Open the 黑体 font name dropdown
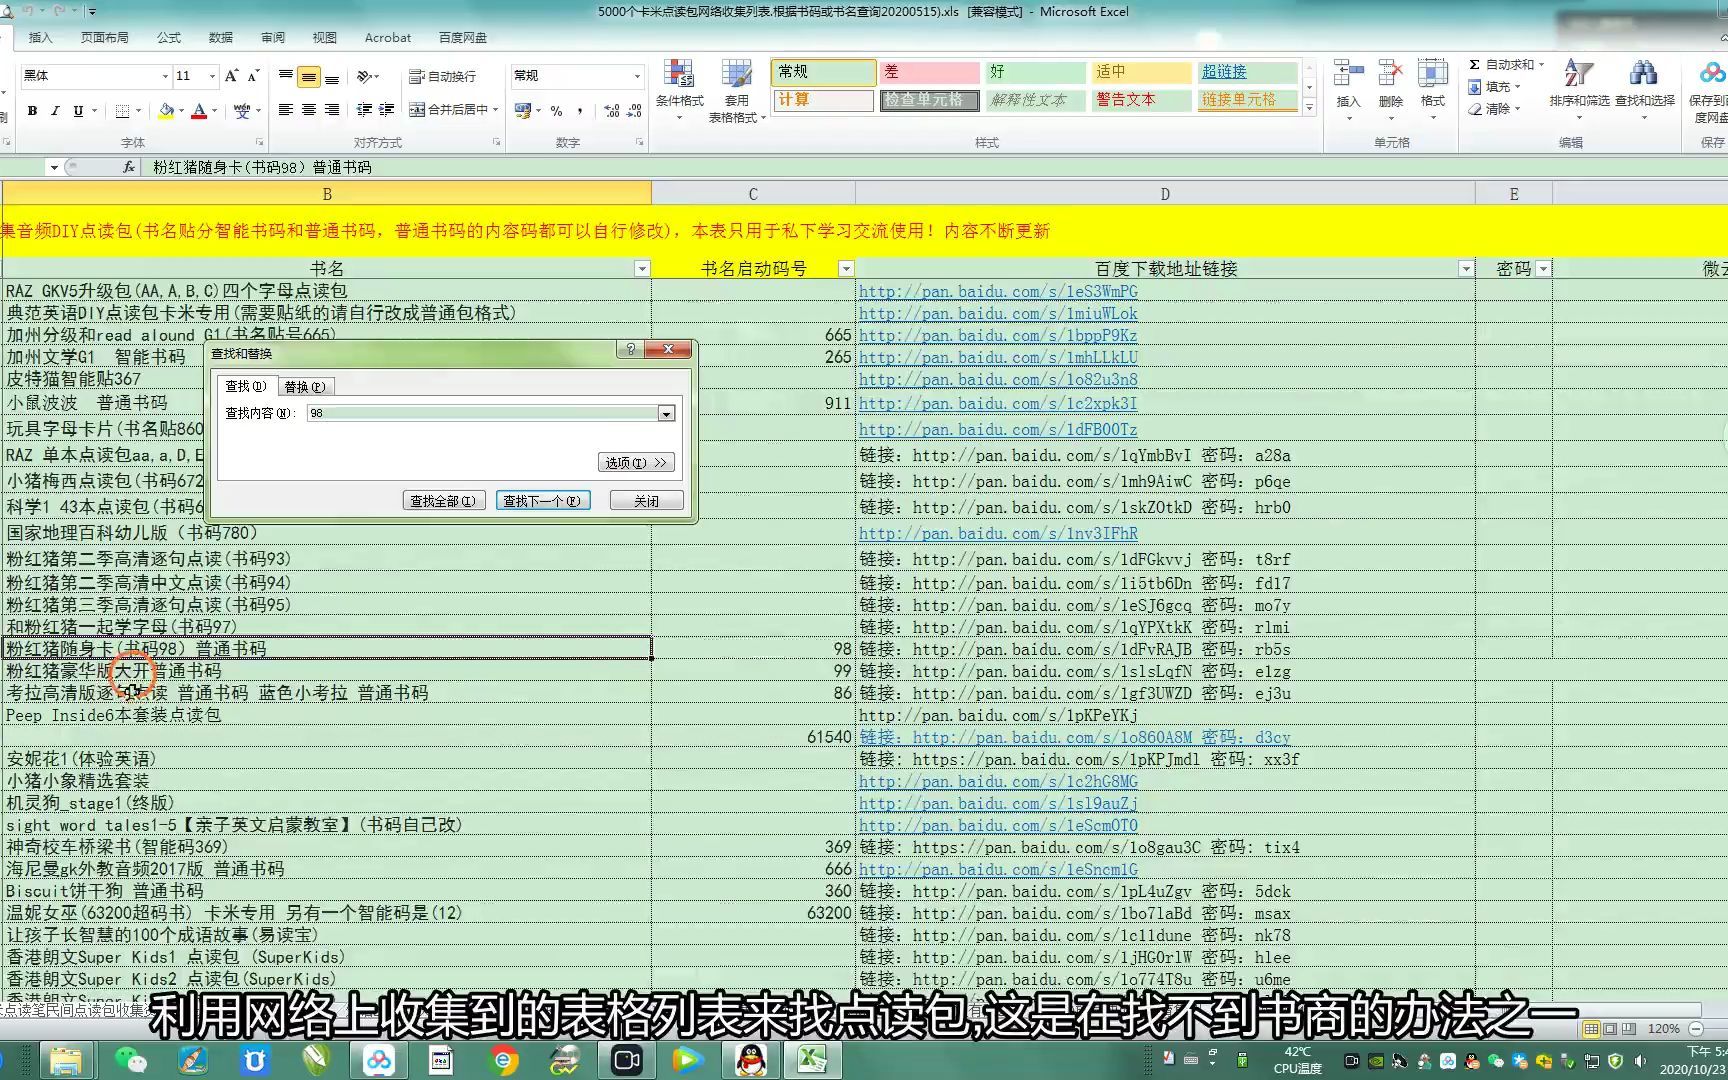This screenshot has height=1080, width=1728. (x=165, y=76)
